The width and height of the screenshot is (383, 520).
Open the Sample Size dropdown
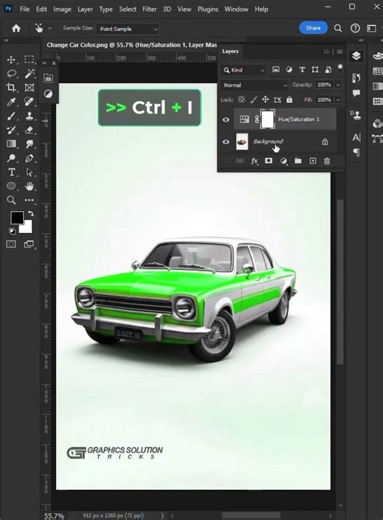coord(128,29)
